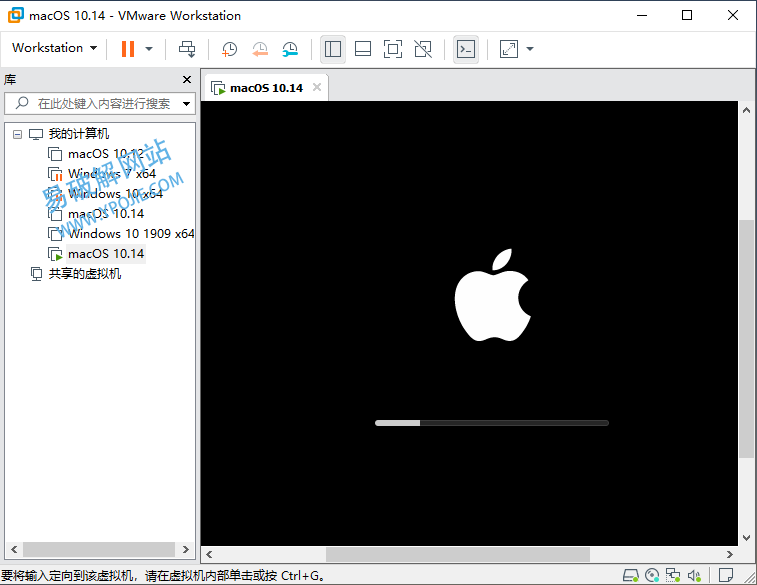This screenshot has width=757, height=585.
Task: Open stretch display options dropdown
Action: (x=530, y=49)
